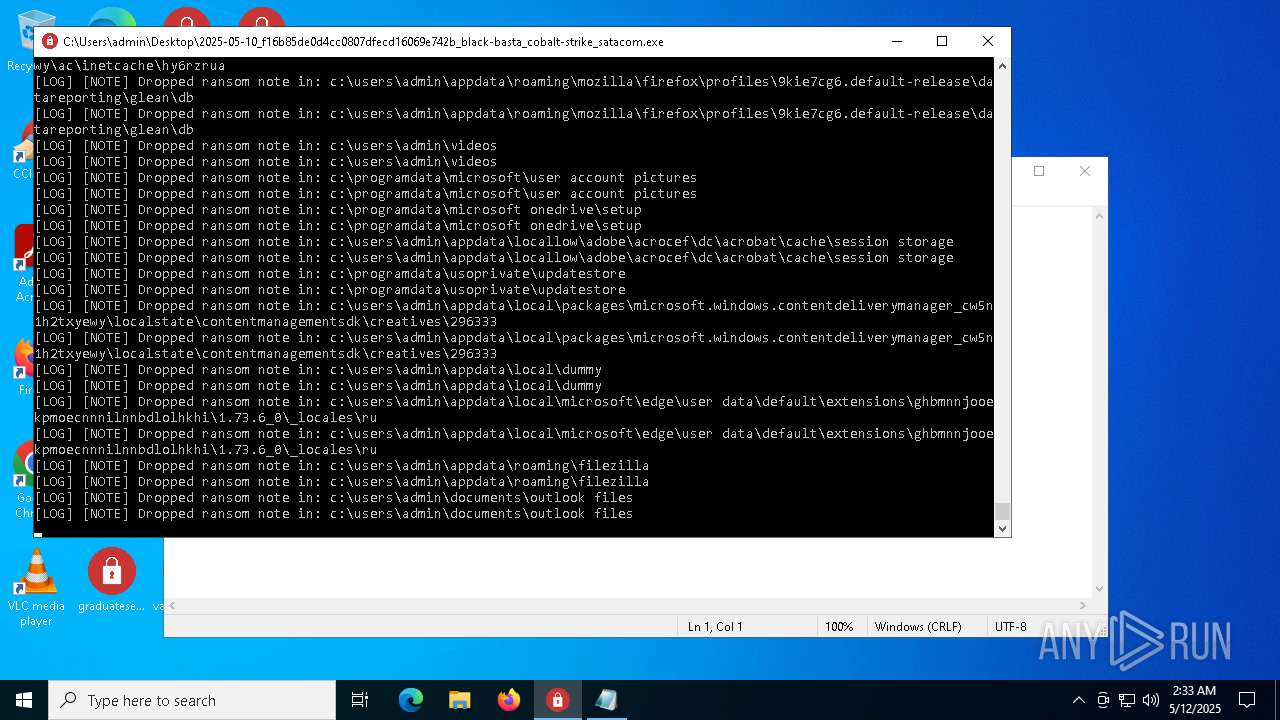Open the Recycle Bin desktop icon
The width and height of the screenshot is (1280, 720).
coord(36,40)
